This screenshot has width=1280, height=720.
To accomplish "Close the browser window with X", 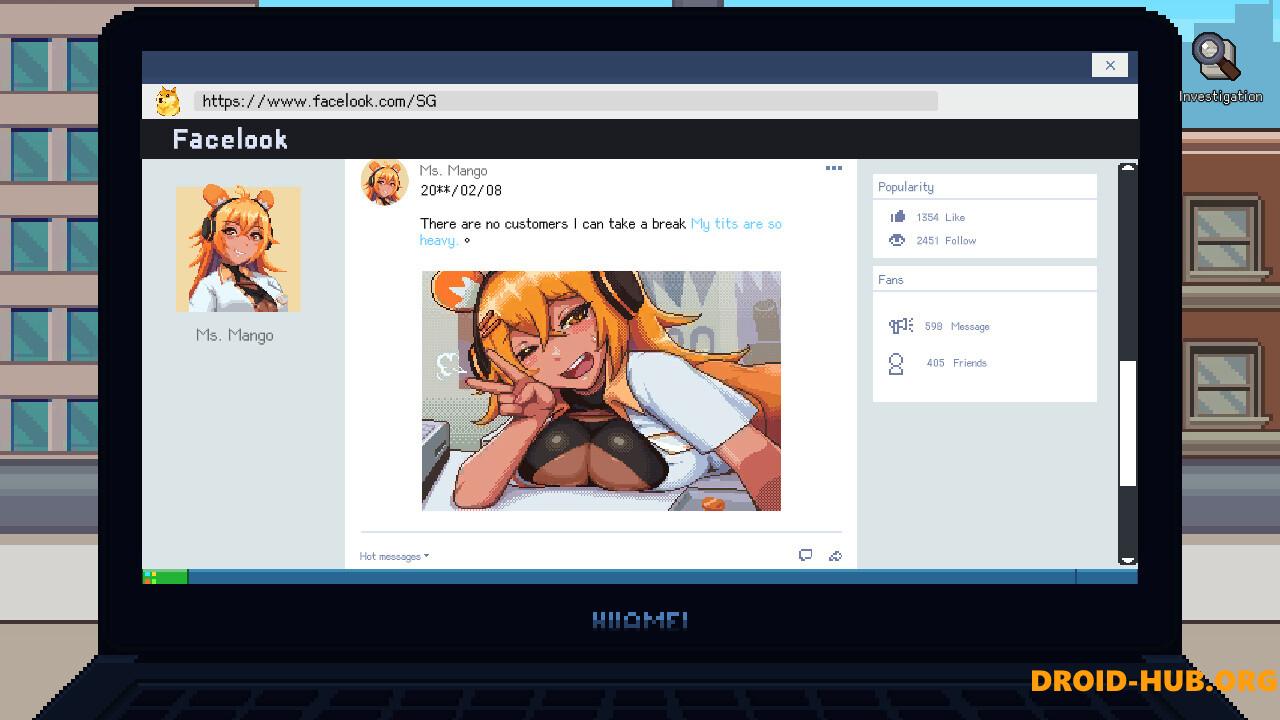I will click(1109, 65).
